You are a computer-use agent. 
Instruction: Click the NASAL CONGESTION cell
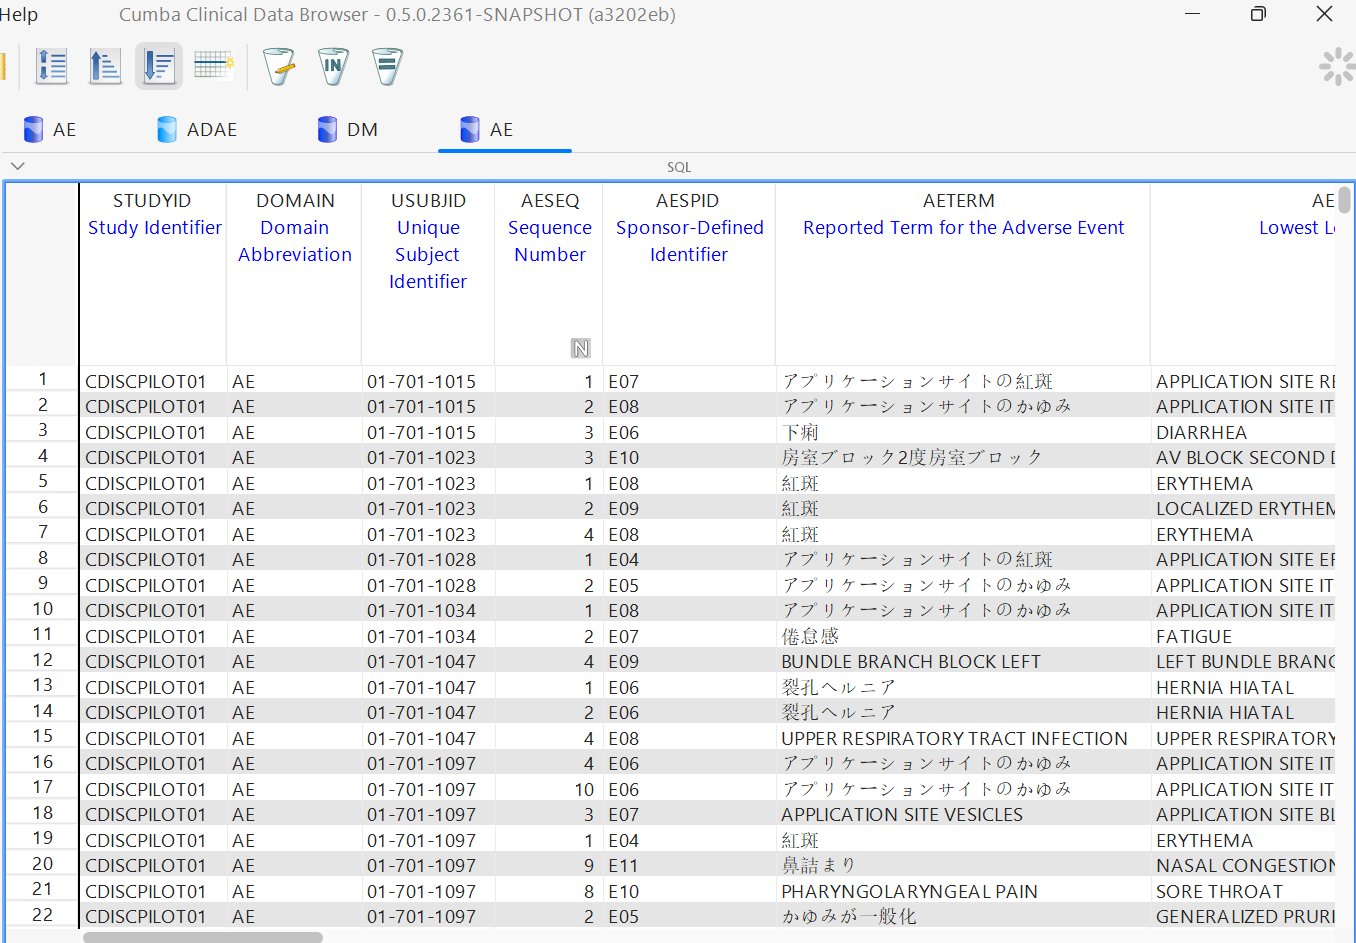tap(1245, 866)
